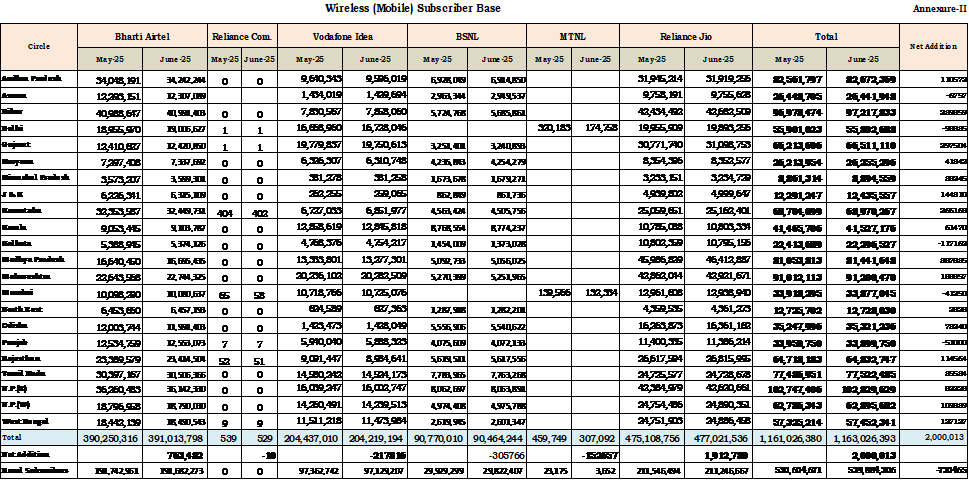The height and width of the screenshot is (480, 969).
Task: Select grand total cell '1,163,026,393'
Action: pos(863,437)
